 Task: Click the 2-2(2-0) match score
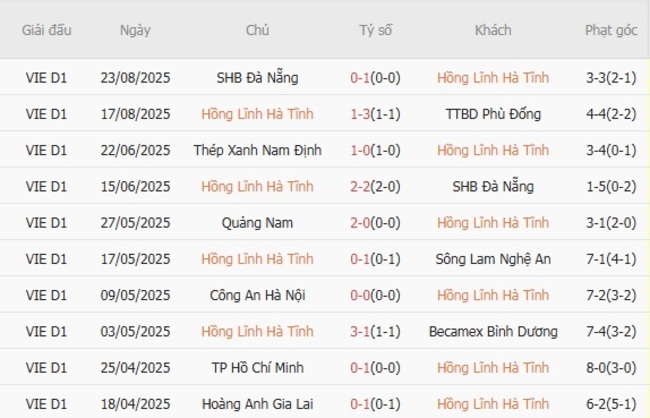[x=376, y=187]
